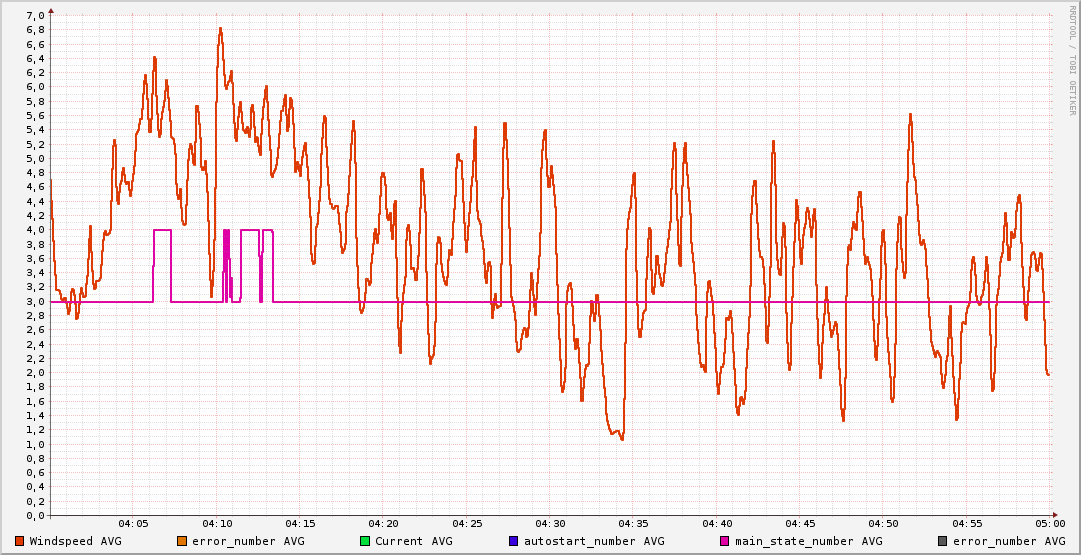Click the gray error_number legend swatch
The height and width of the screenshot is (555, 1081).
click(943, 541)
